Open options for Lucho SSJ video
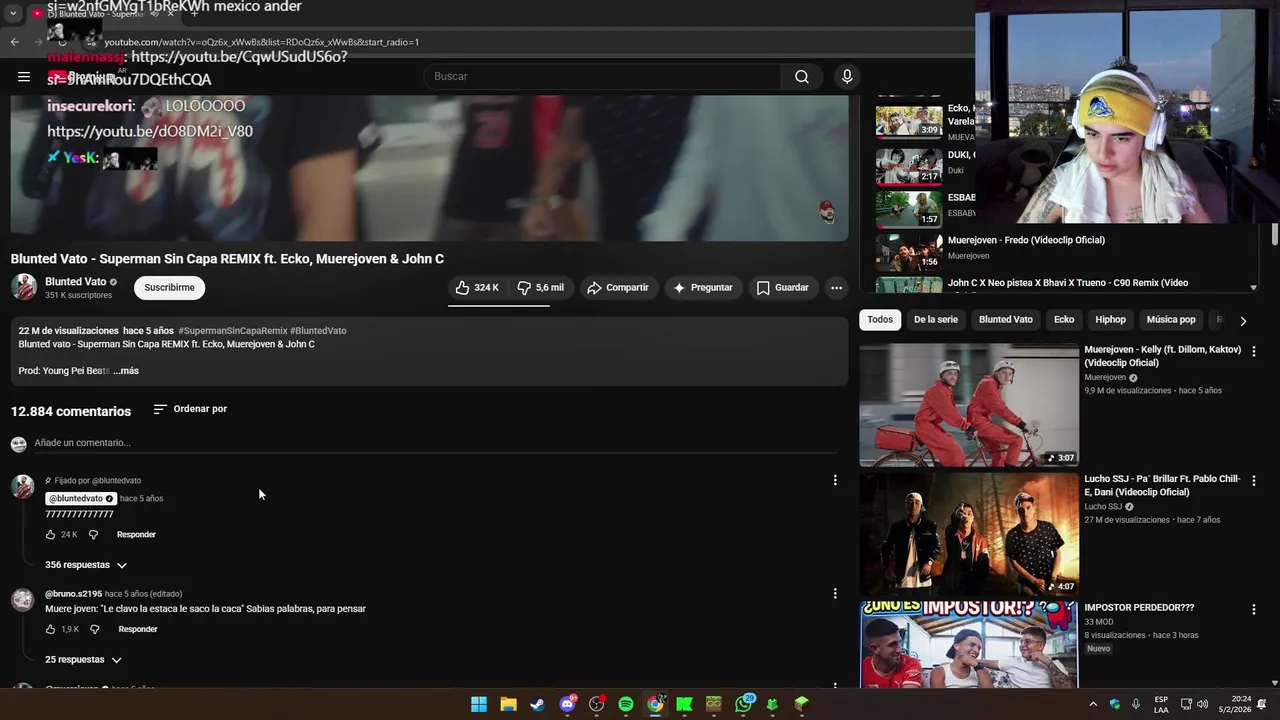Image resolution: width=1280 pixels, height=720 pixels. tap(1253, 481)
